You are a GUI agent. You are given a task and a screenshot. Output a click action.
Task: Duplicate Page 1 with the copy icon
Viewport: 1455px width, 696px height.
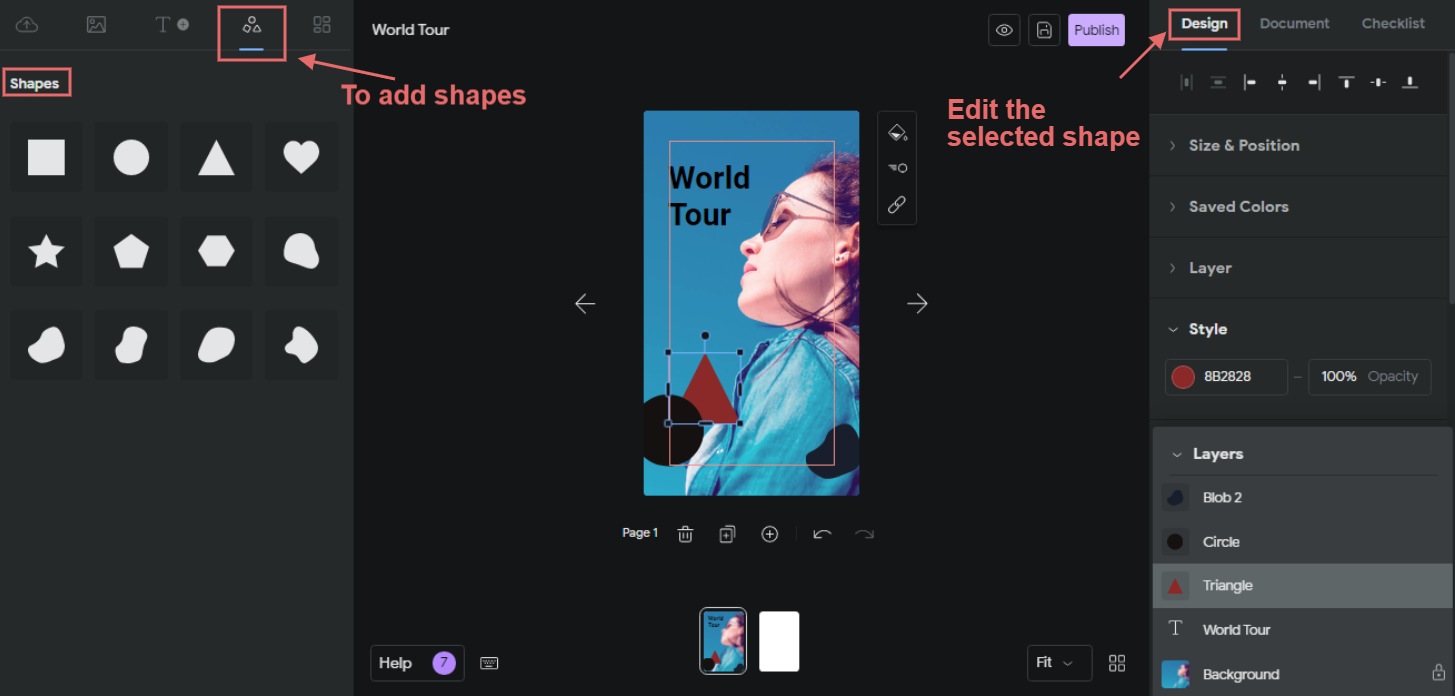coord(727,533)
